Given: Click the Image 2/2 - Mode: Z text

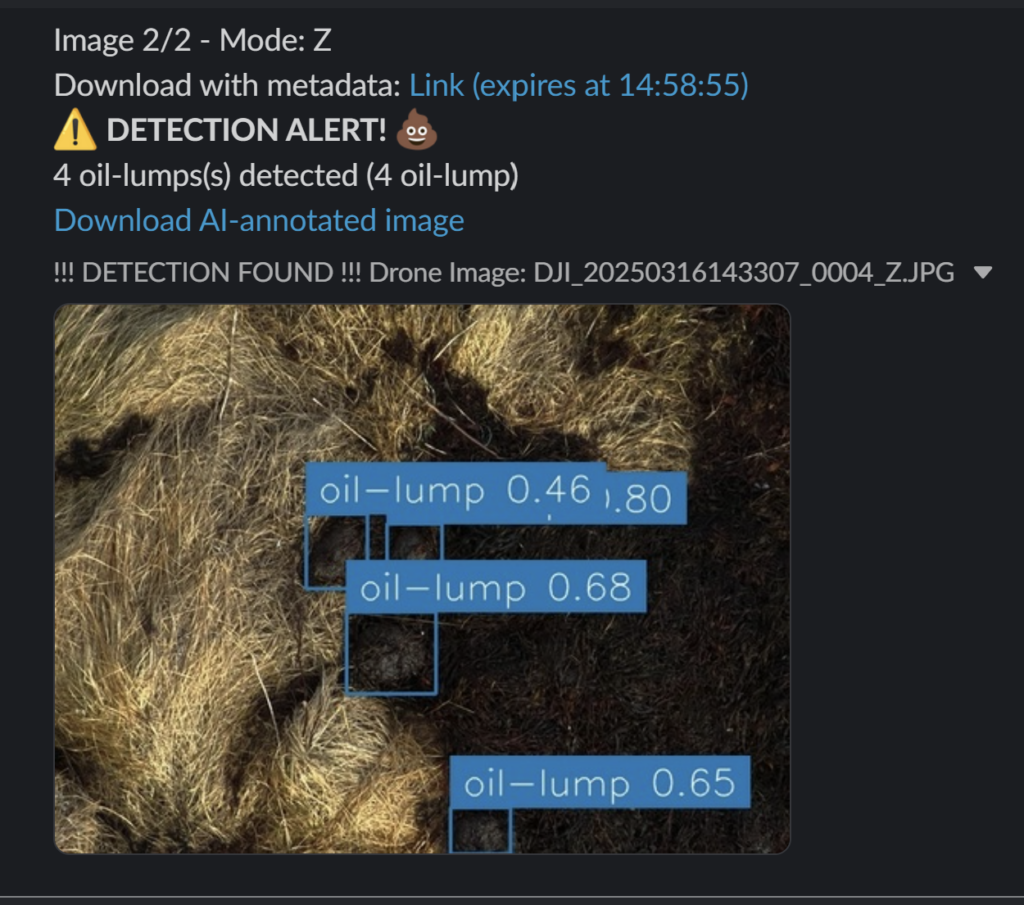Looking at the screenshot, I should [x=193, y=40].
